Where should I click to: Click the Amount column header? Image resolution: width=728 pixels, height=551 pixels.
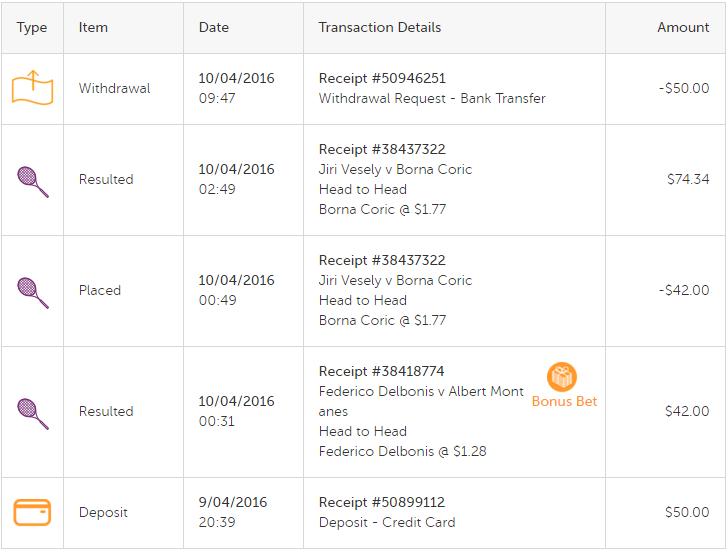683,27
